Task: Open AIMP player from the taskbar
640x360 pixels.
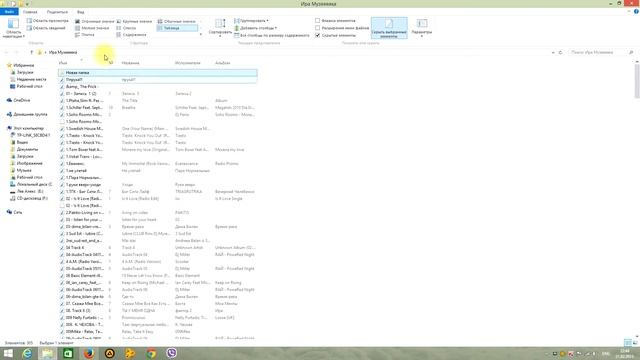Action: click(109, 353)
